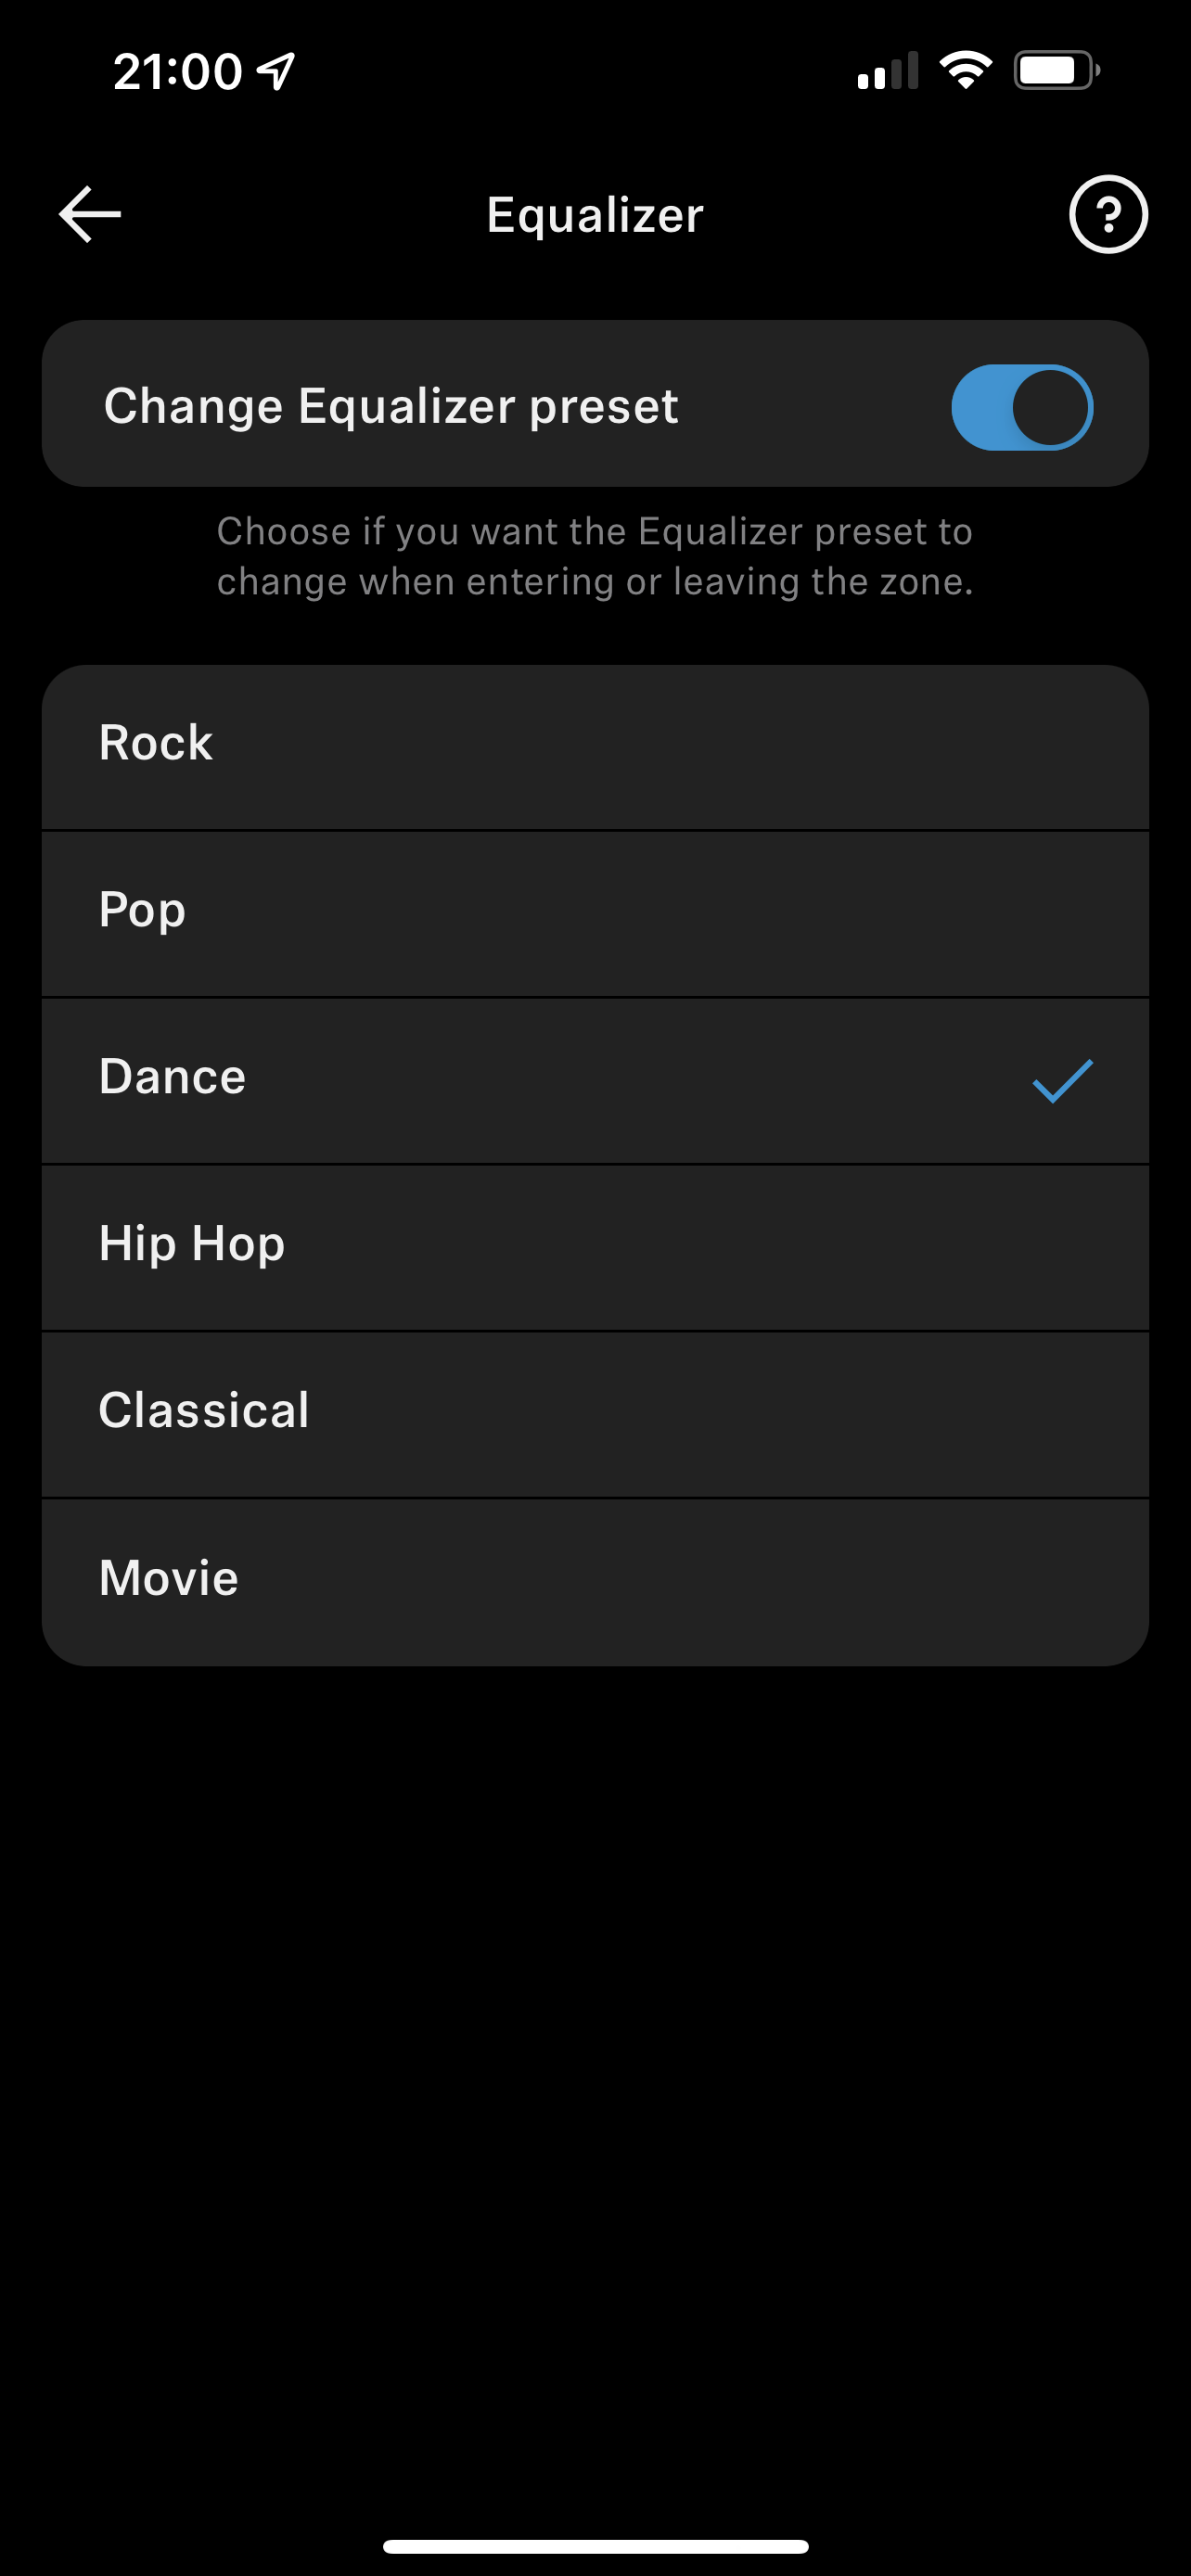Screen dimensions: 1191x2576
Task: Tap the Change Equalizer preset label
Action: [391, 407]
